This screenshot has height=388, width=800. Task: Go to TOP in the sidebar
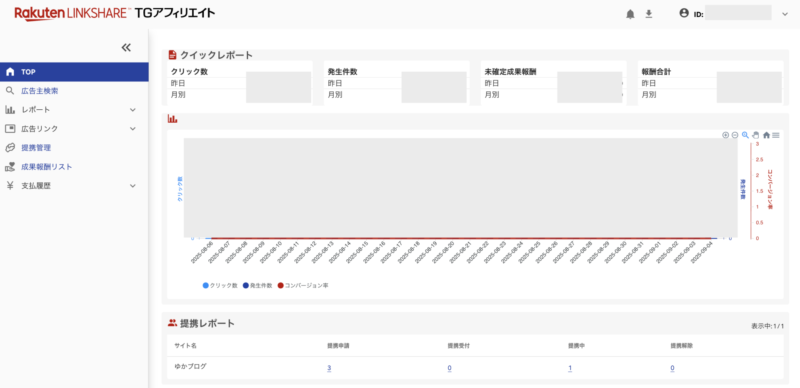tap(74, 72)
